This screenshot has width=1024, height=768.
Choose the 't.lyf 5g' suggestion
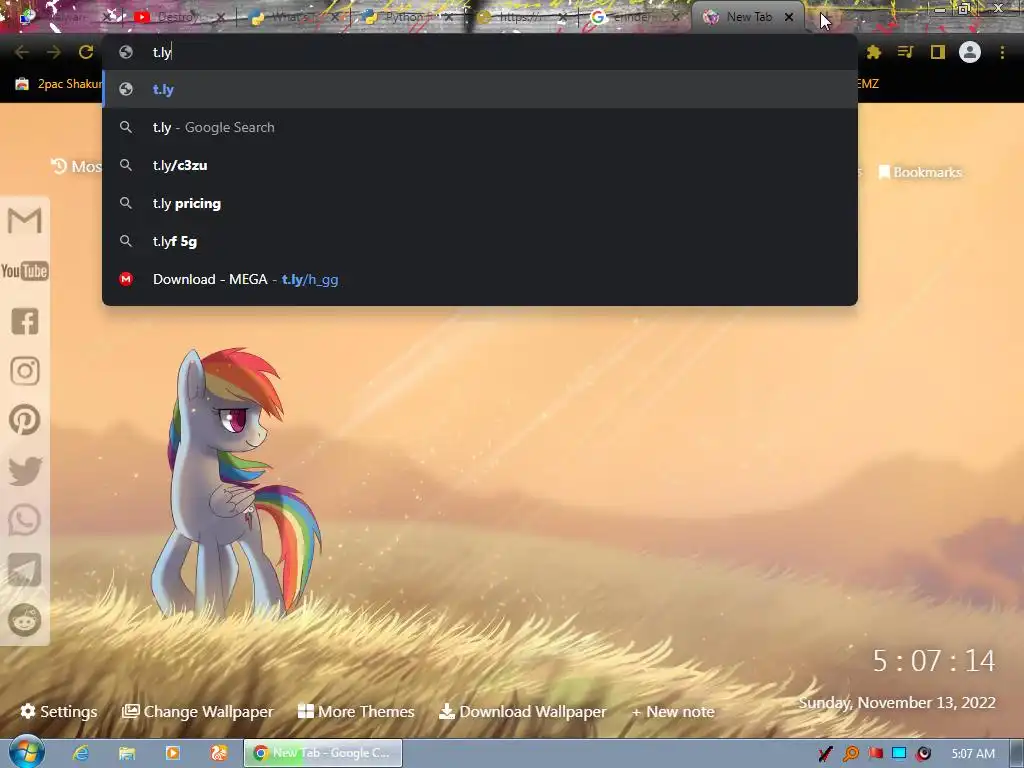[480, 241]
